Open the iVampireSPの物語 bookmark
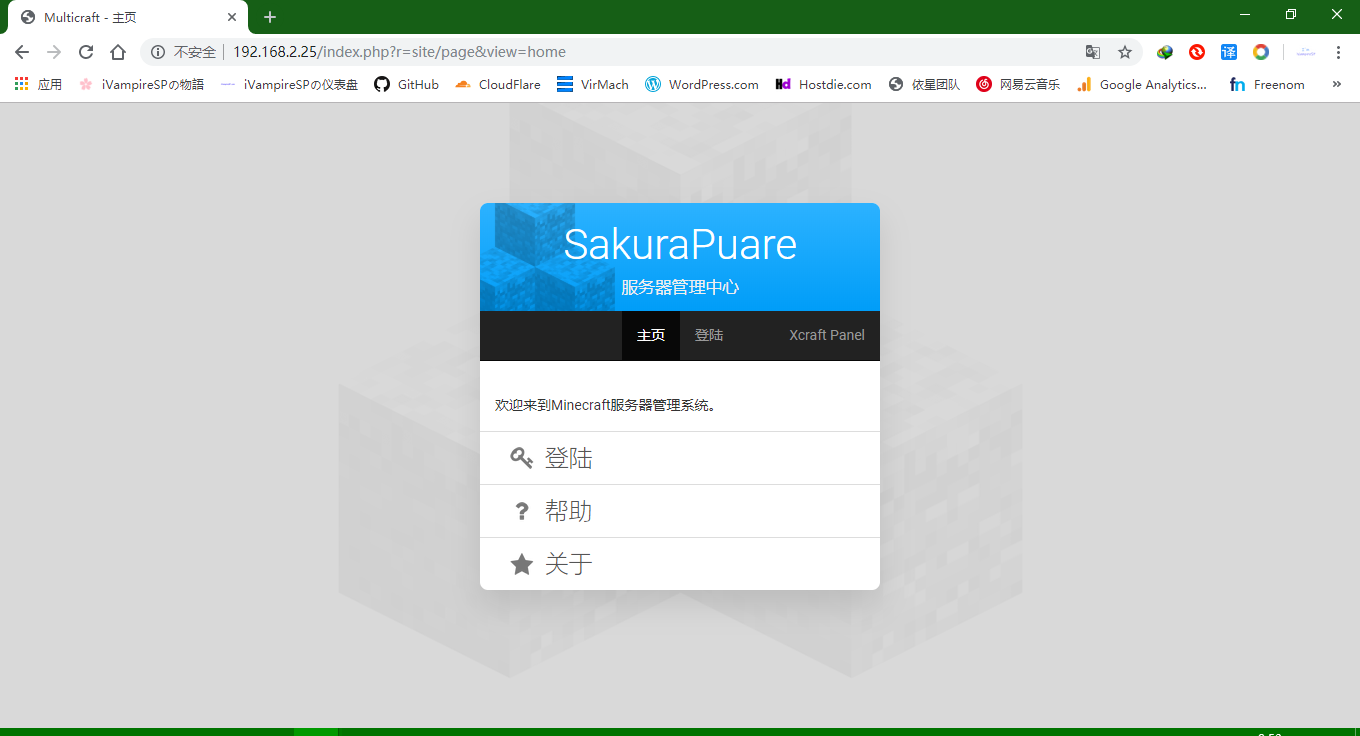The width and height of the screenshot is (1360, 736). tap(141, 85)
